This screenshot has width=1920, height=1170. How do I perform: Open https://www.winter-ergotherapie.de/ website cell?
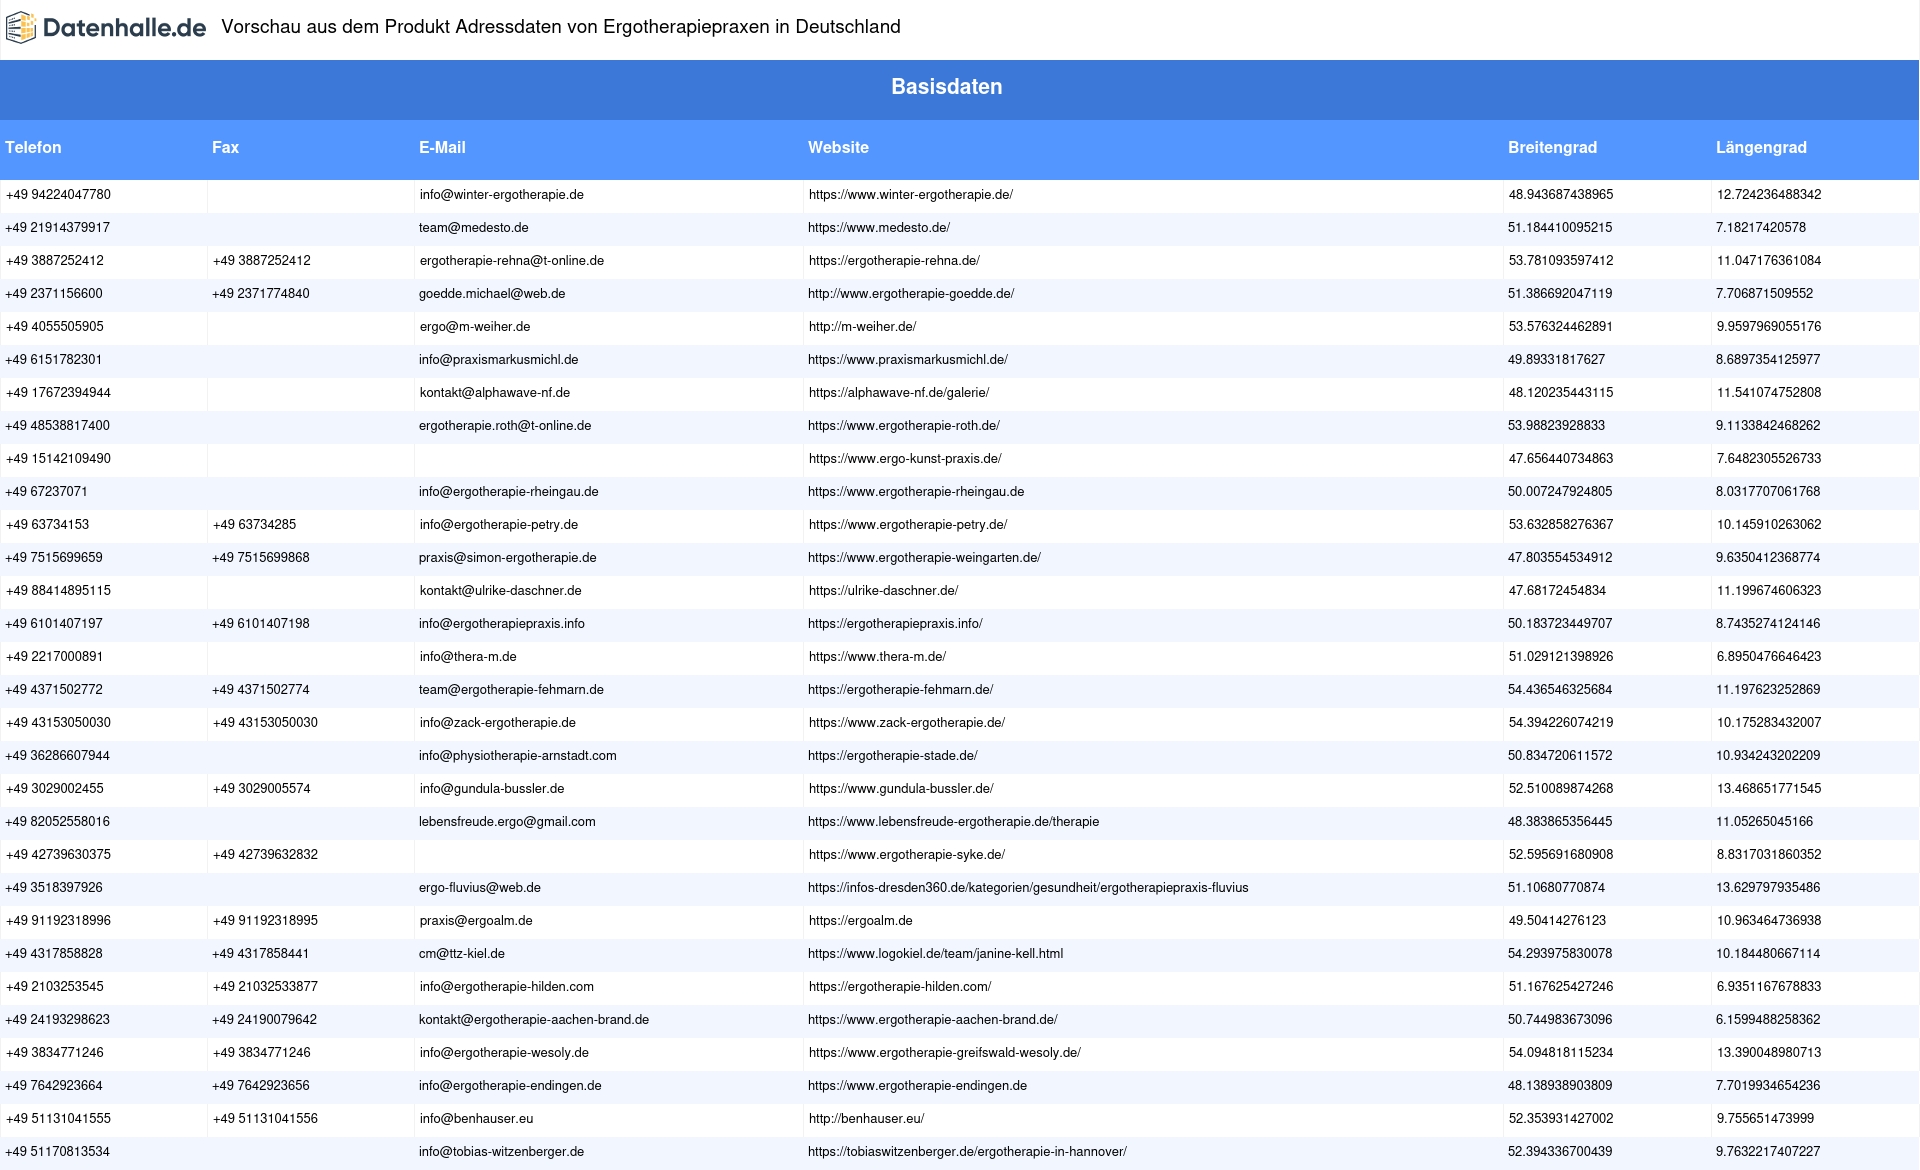pyautogui.click(x=910, y=195)
